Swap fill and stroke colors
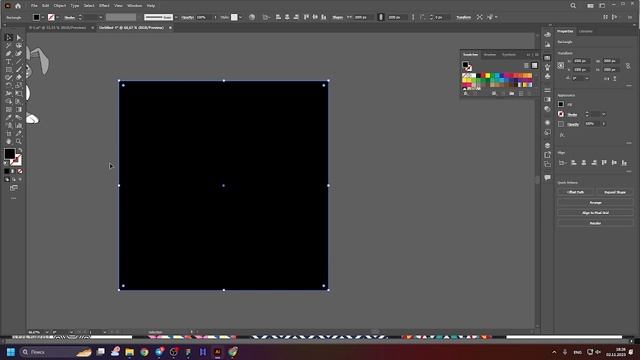 20,151
